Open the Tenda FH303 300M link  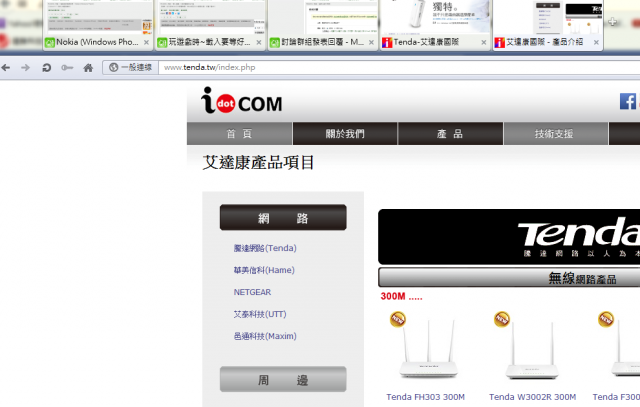tap(425, 397)
